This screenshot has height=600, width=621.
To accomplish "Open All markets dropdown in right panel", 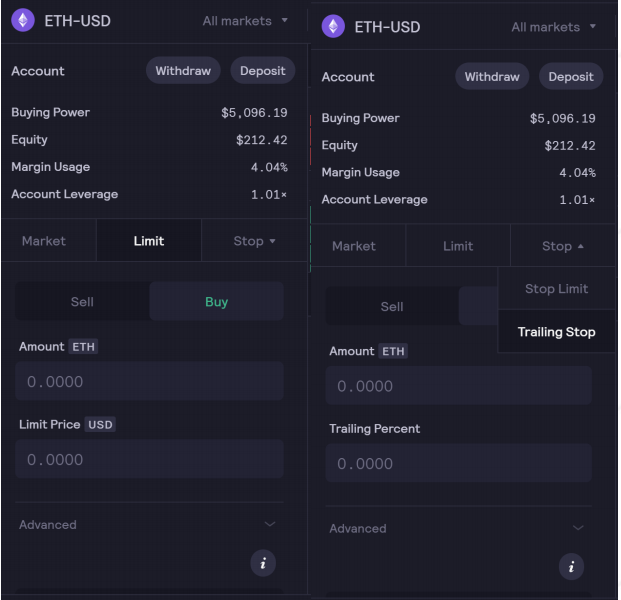I will point(553,27).
